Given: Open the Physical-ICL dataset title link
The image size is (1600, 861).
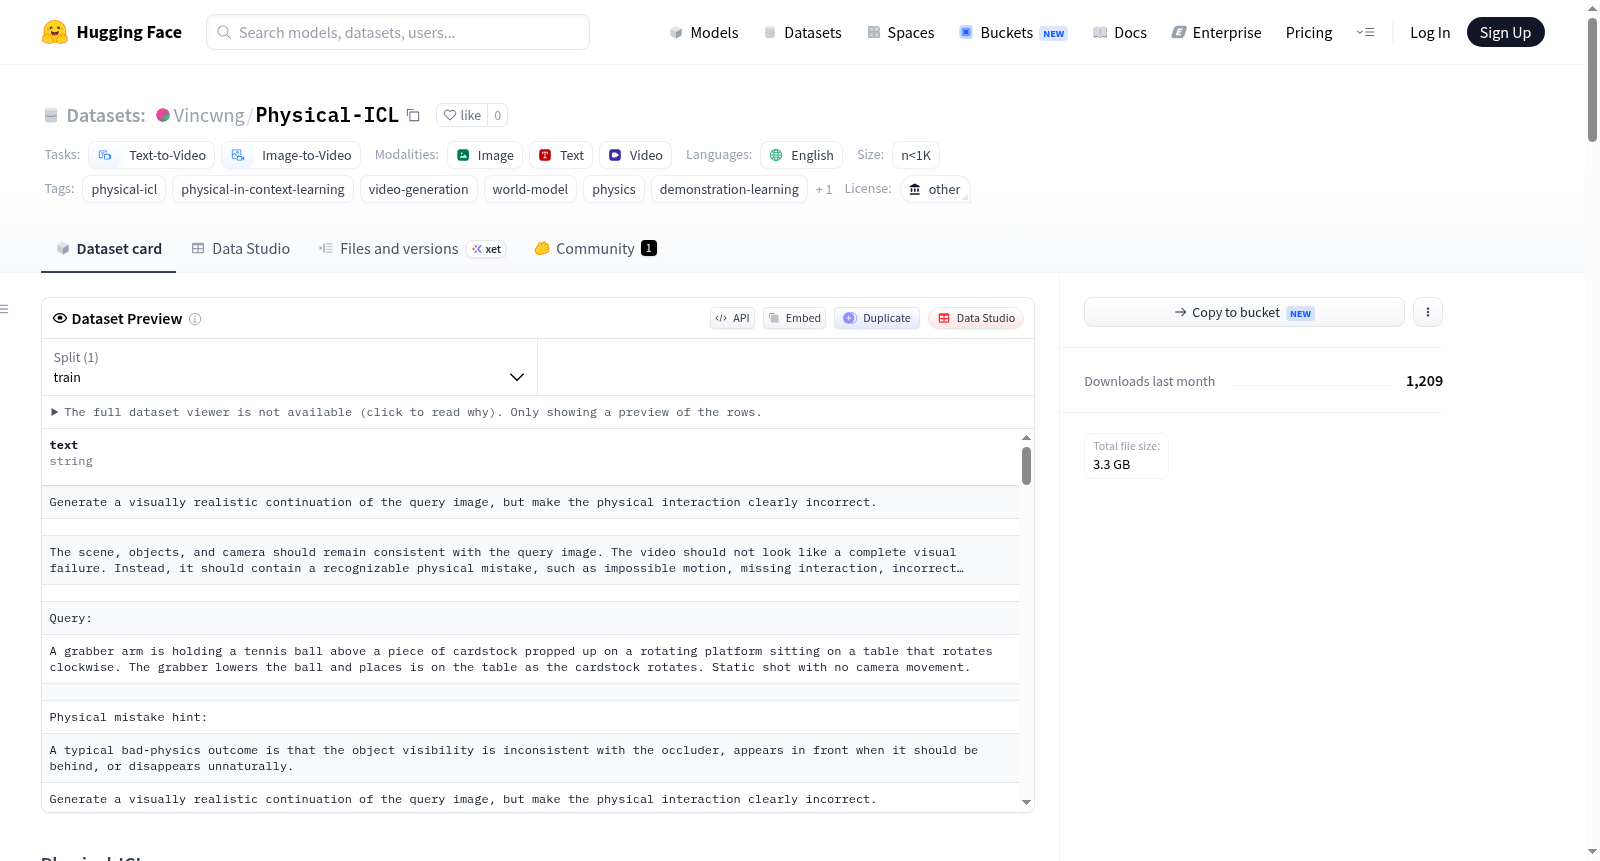Looking at the screenshot, I should point(327,115).
